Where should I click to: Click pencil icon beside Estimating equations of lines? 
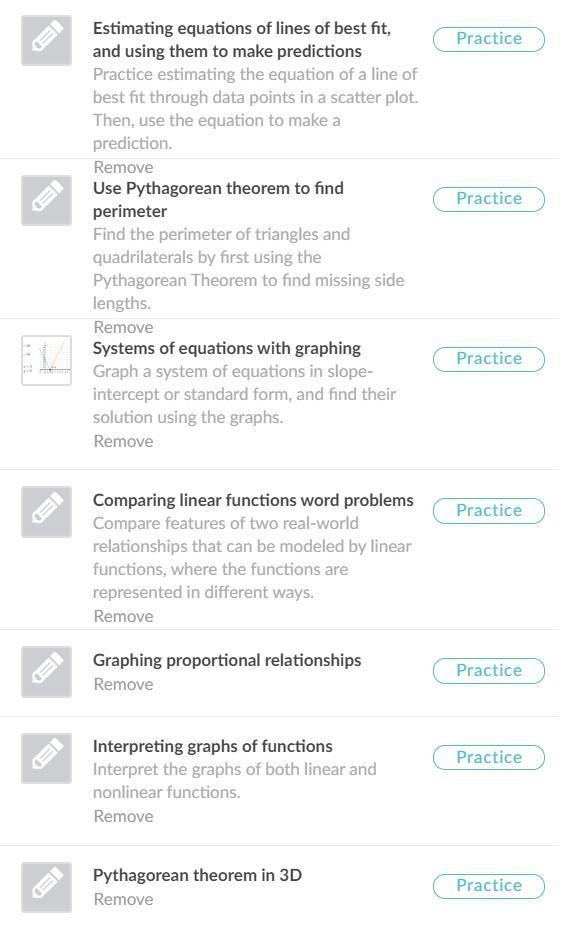46,40
